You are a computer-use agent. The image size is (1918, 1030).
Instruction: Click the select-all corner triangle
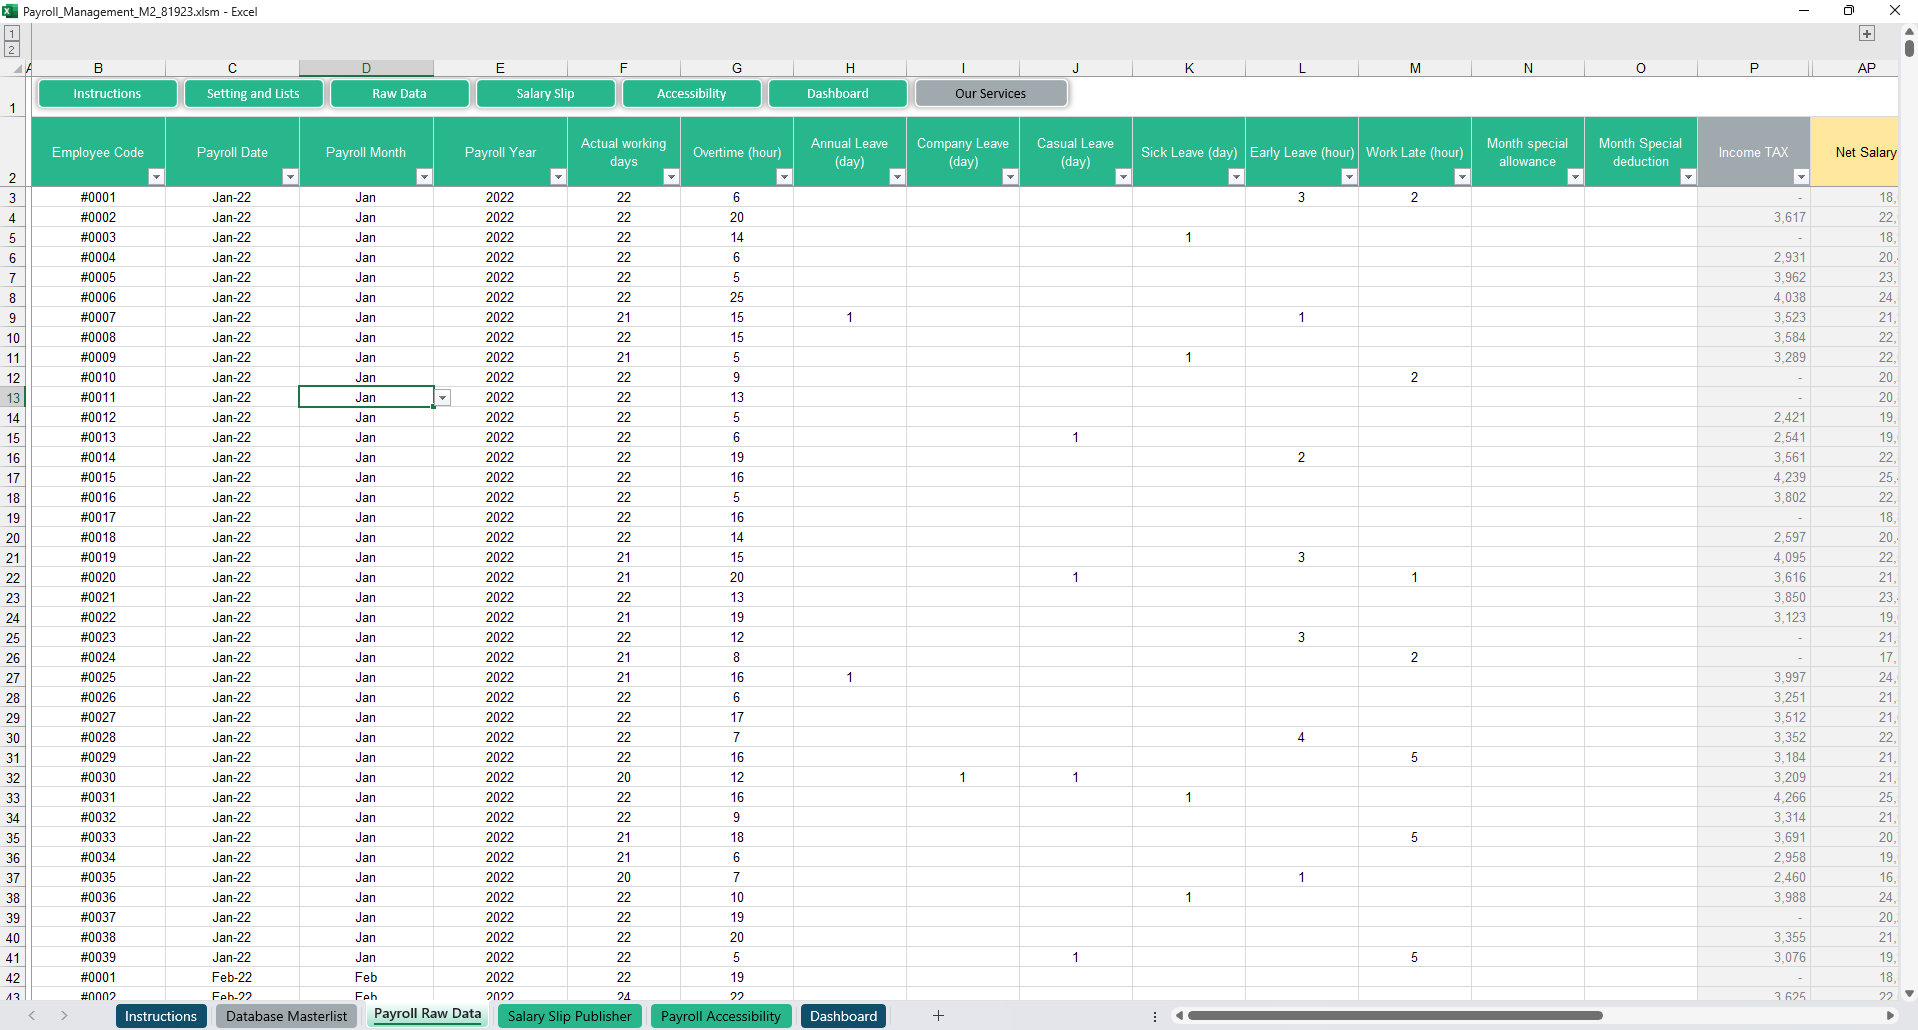point(18,69)
